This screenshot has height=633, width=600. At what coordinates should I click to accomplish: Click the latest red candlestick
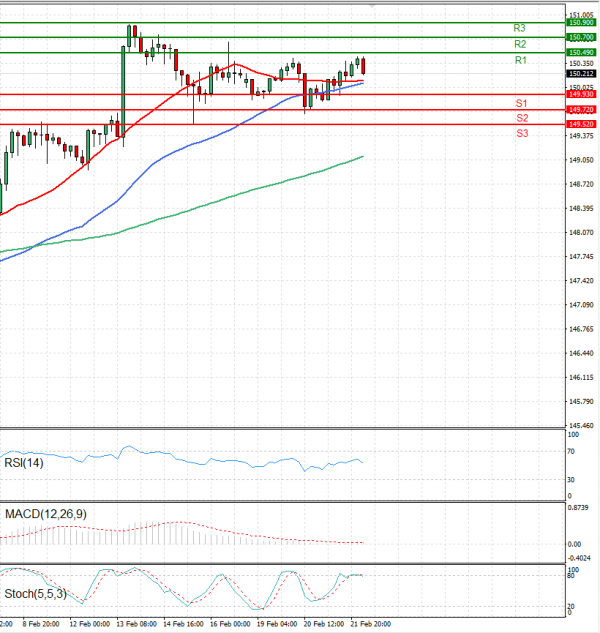tap(363, 66)
